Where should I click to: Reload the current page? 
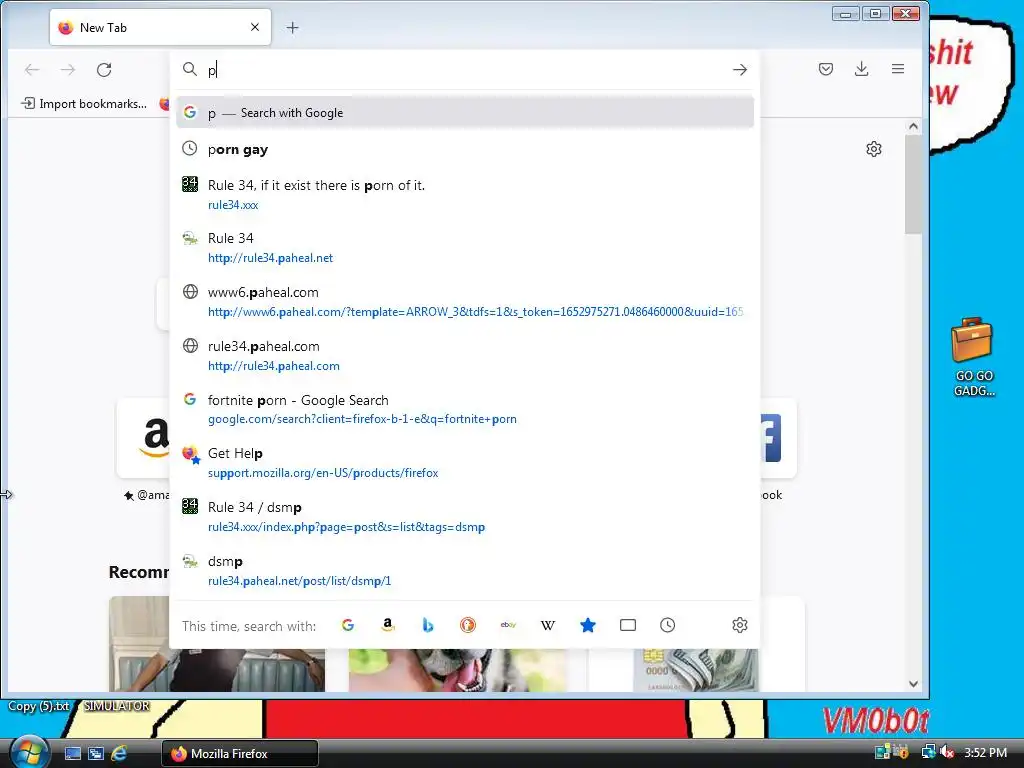[104, 69]
